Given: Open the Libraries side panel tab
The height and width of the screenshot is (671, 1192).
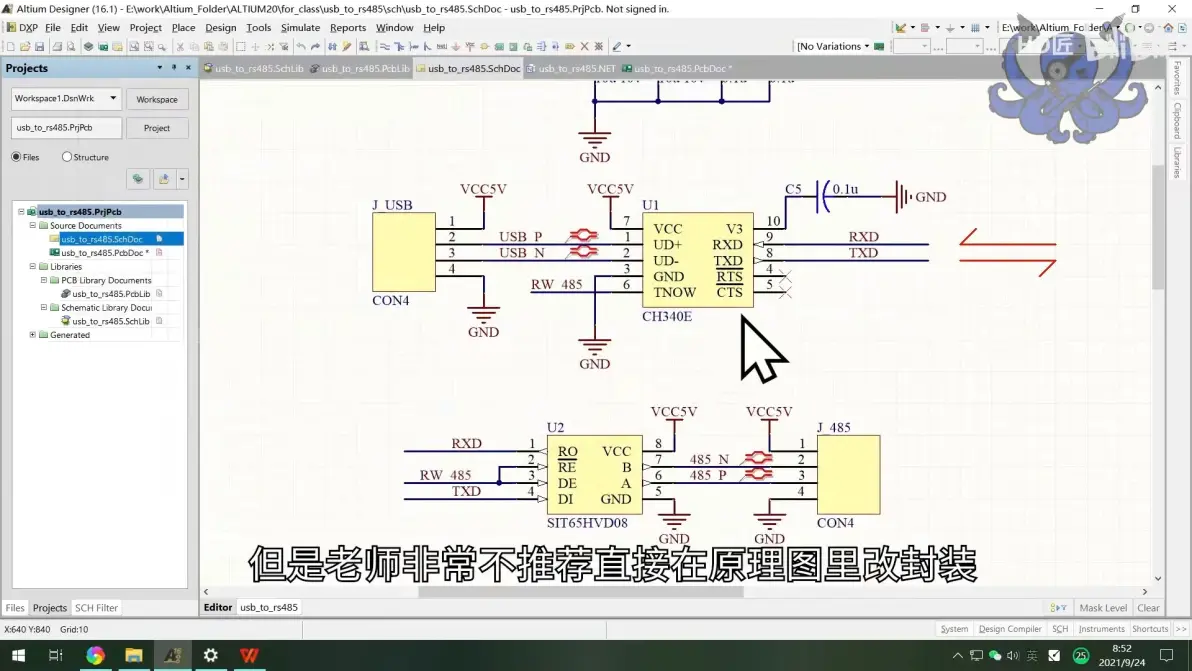Looking at the screenshot, I should (x=1178, y=163).
